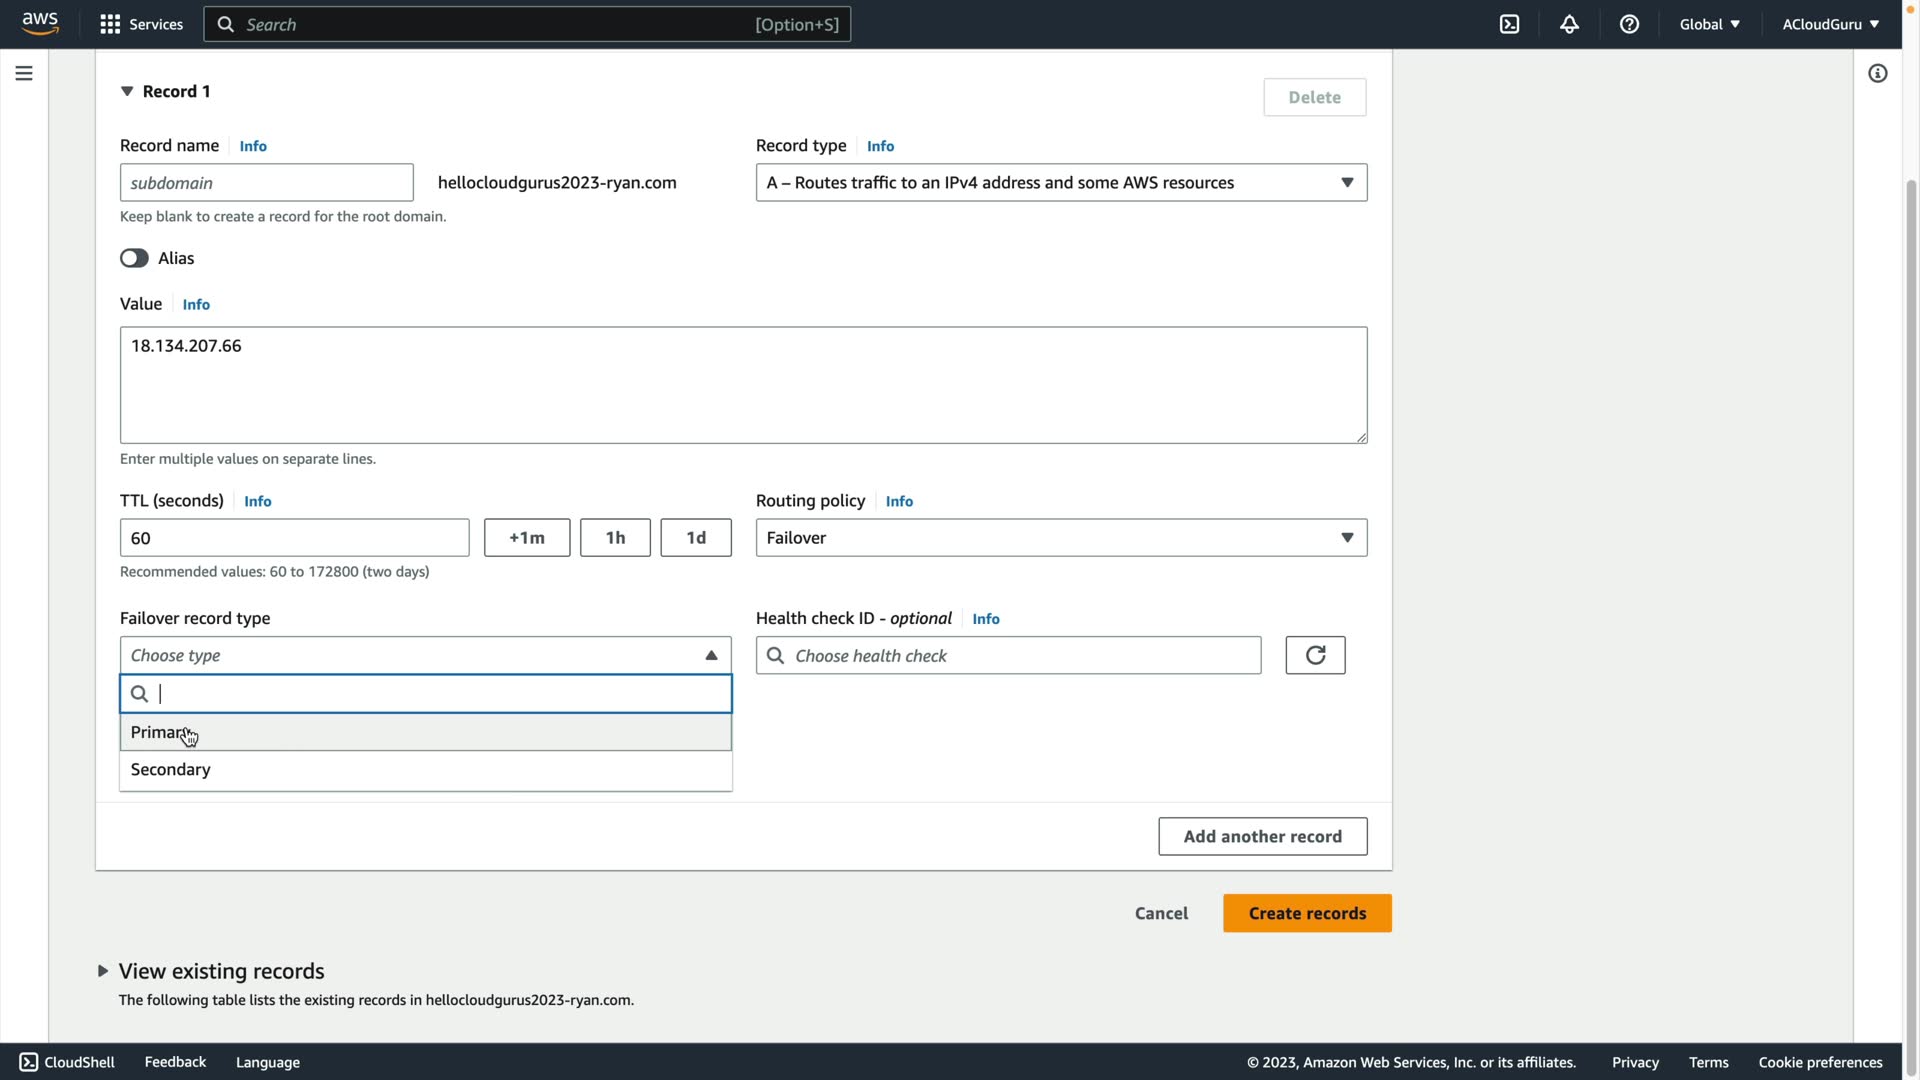This screenshot has height=1080, width=1920.
Task: Click the Add another record button
Action: pyautogui.click(x=1262, y=836)
